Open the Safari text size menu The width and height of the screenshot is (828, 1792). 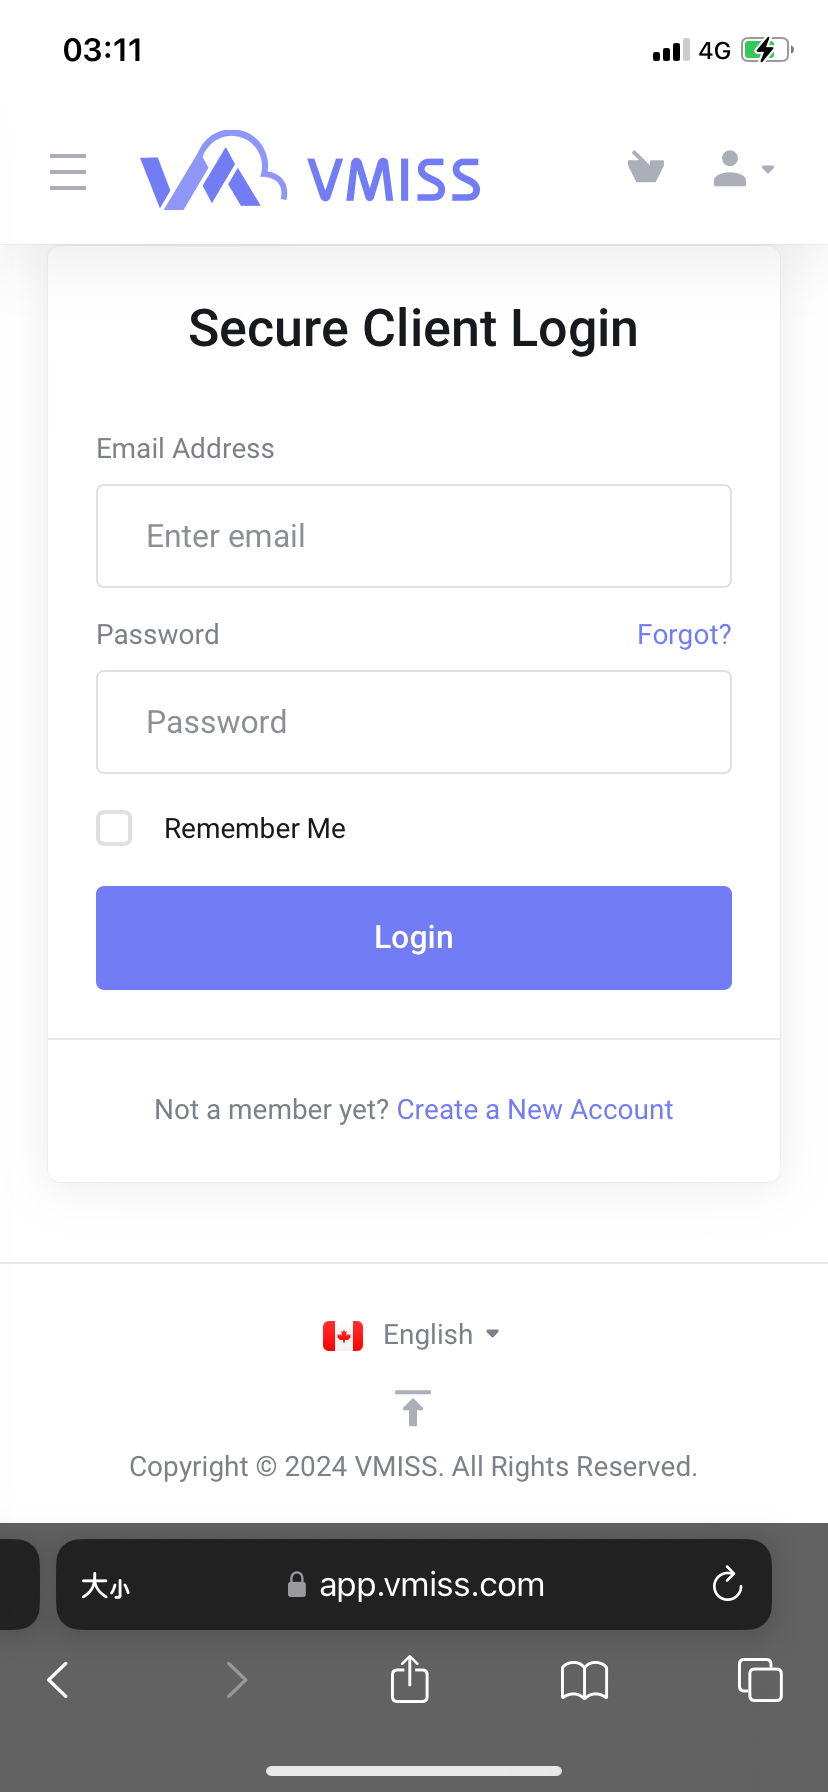[x=105, y=1586]
